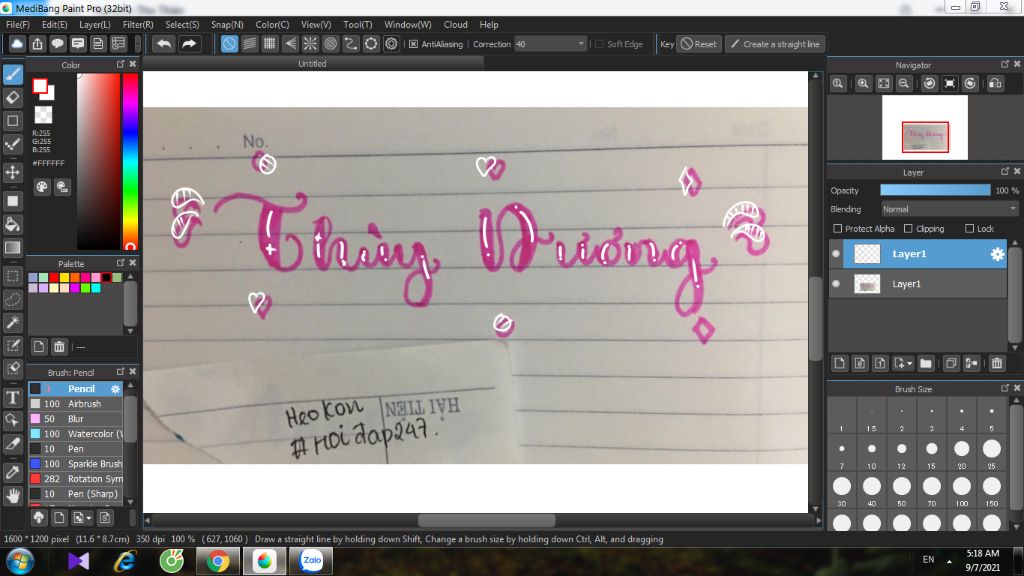The image size is (1024, 576).
Task: Adjust the layer Opacity slider
Action: (935, 190)
